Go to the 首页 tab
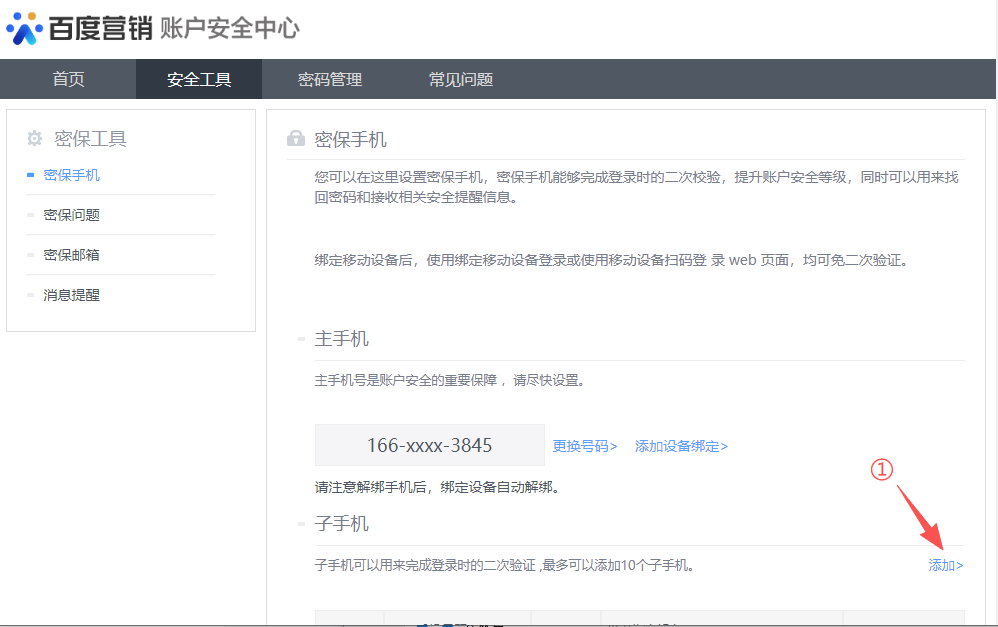This screenshot has width=998, height=627. click(68, 80)
